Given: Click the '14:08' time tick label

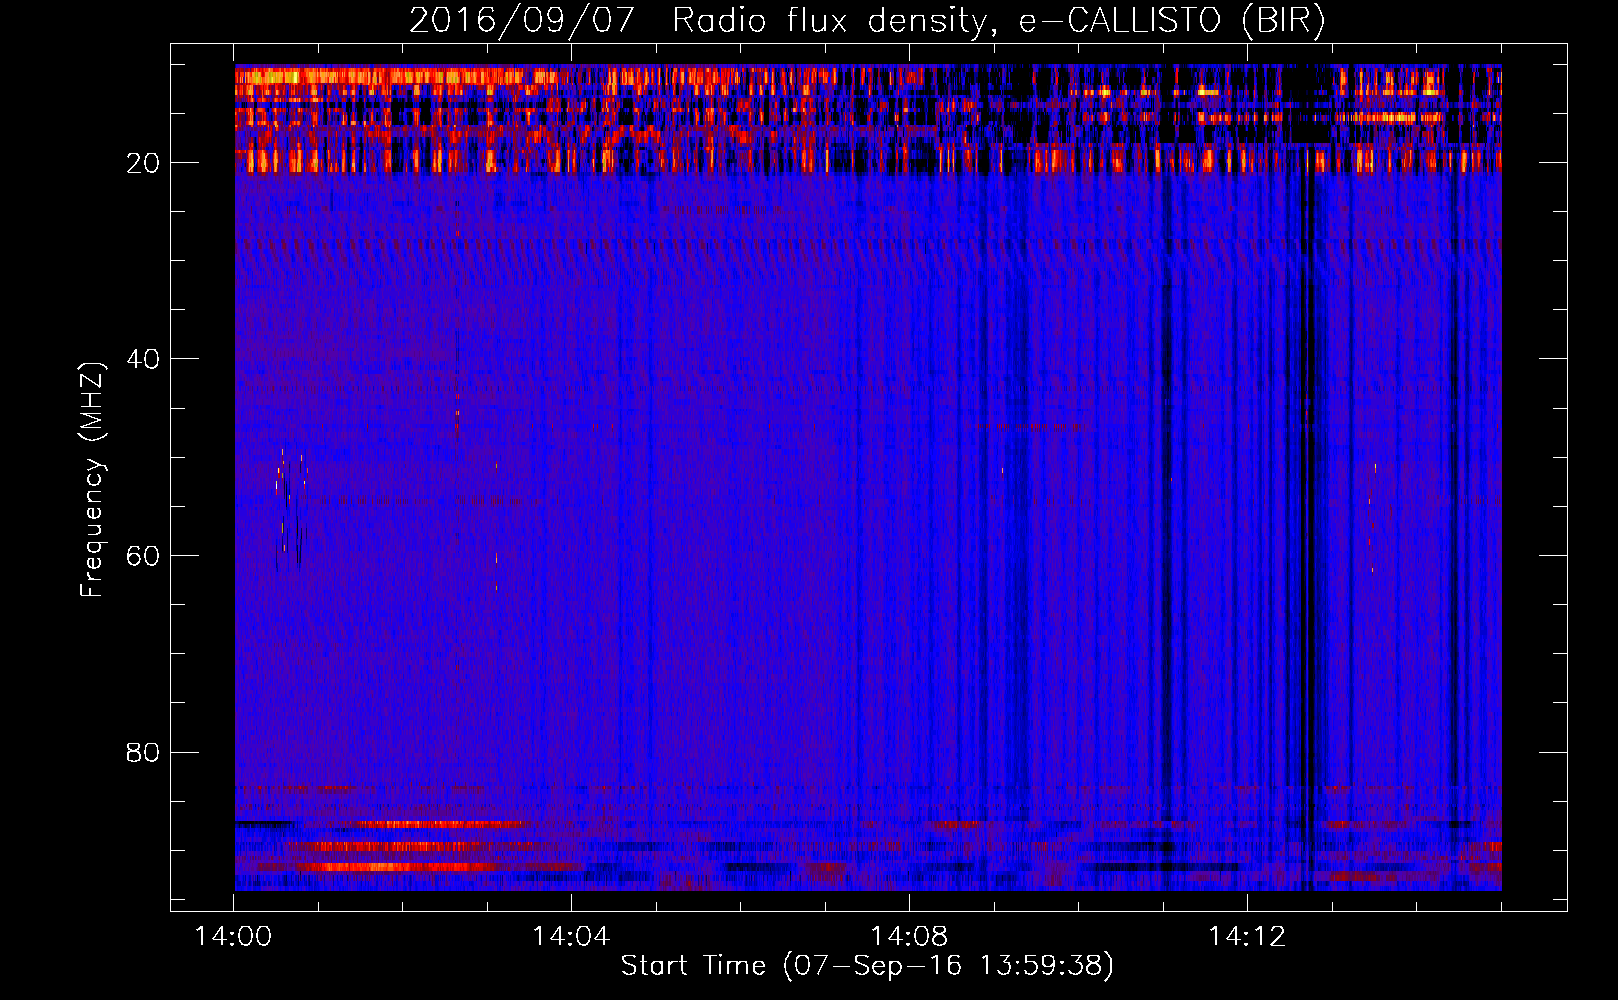Looking at the screenshot, I should coord(909,937).
